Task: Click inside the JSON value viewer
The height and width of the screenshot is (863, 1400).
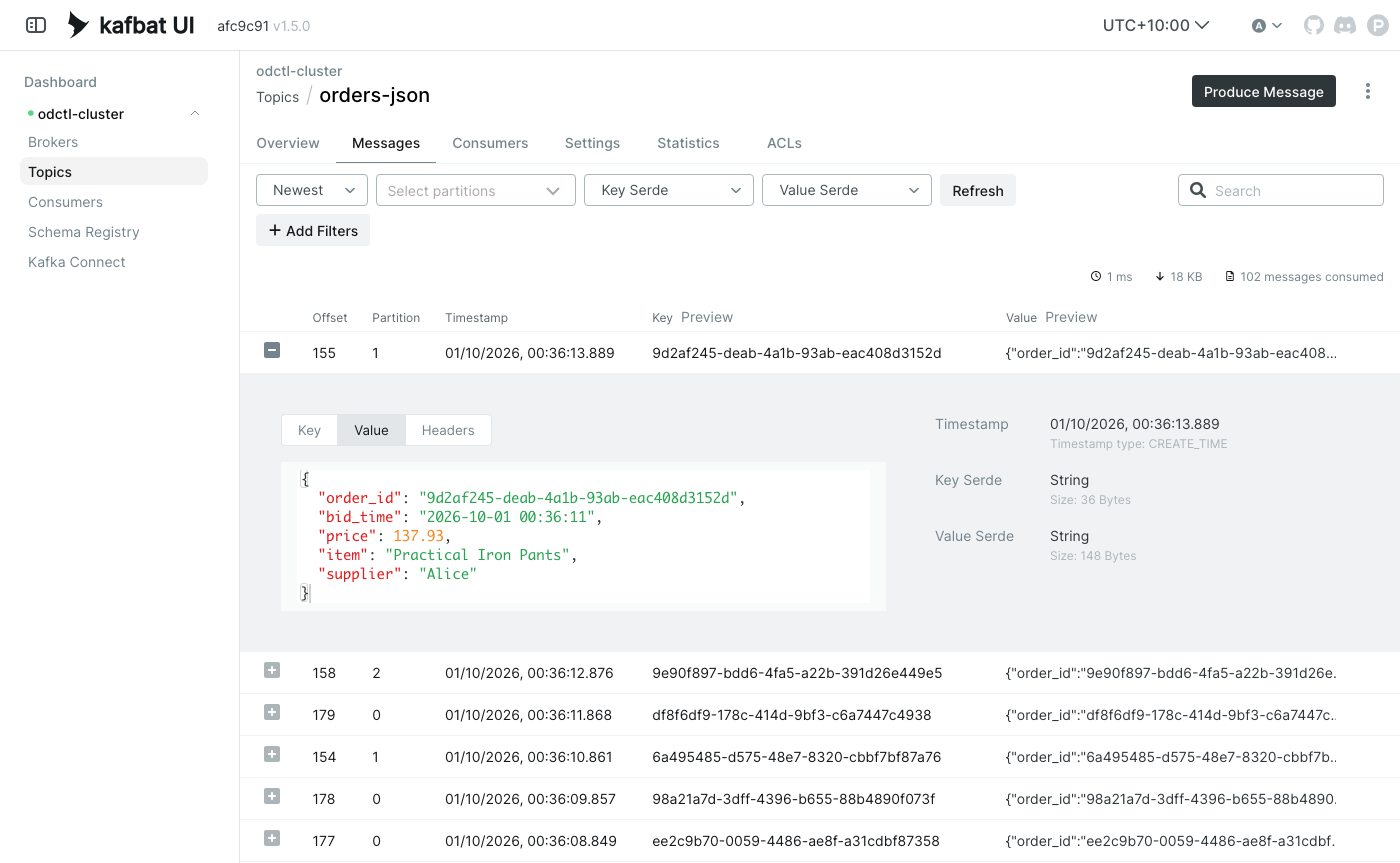Action: 584,536
